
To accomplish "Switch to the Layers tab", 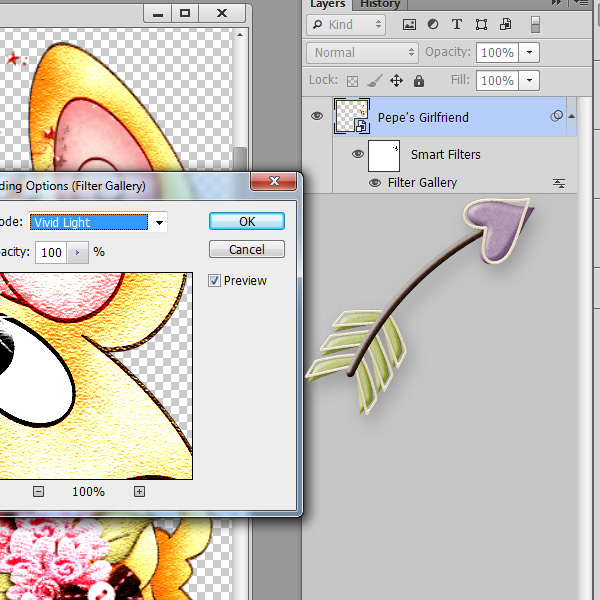I will (x=328, y=4).
